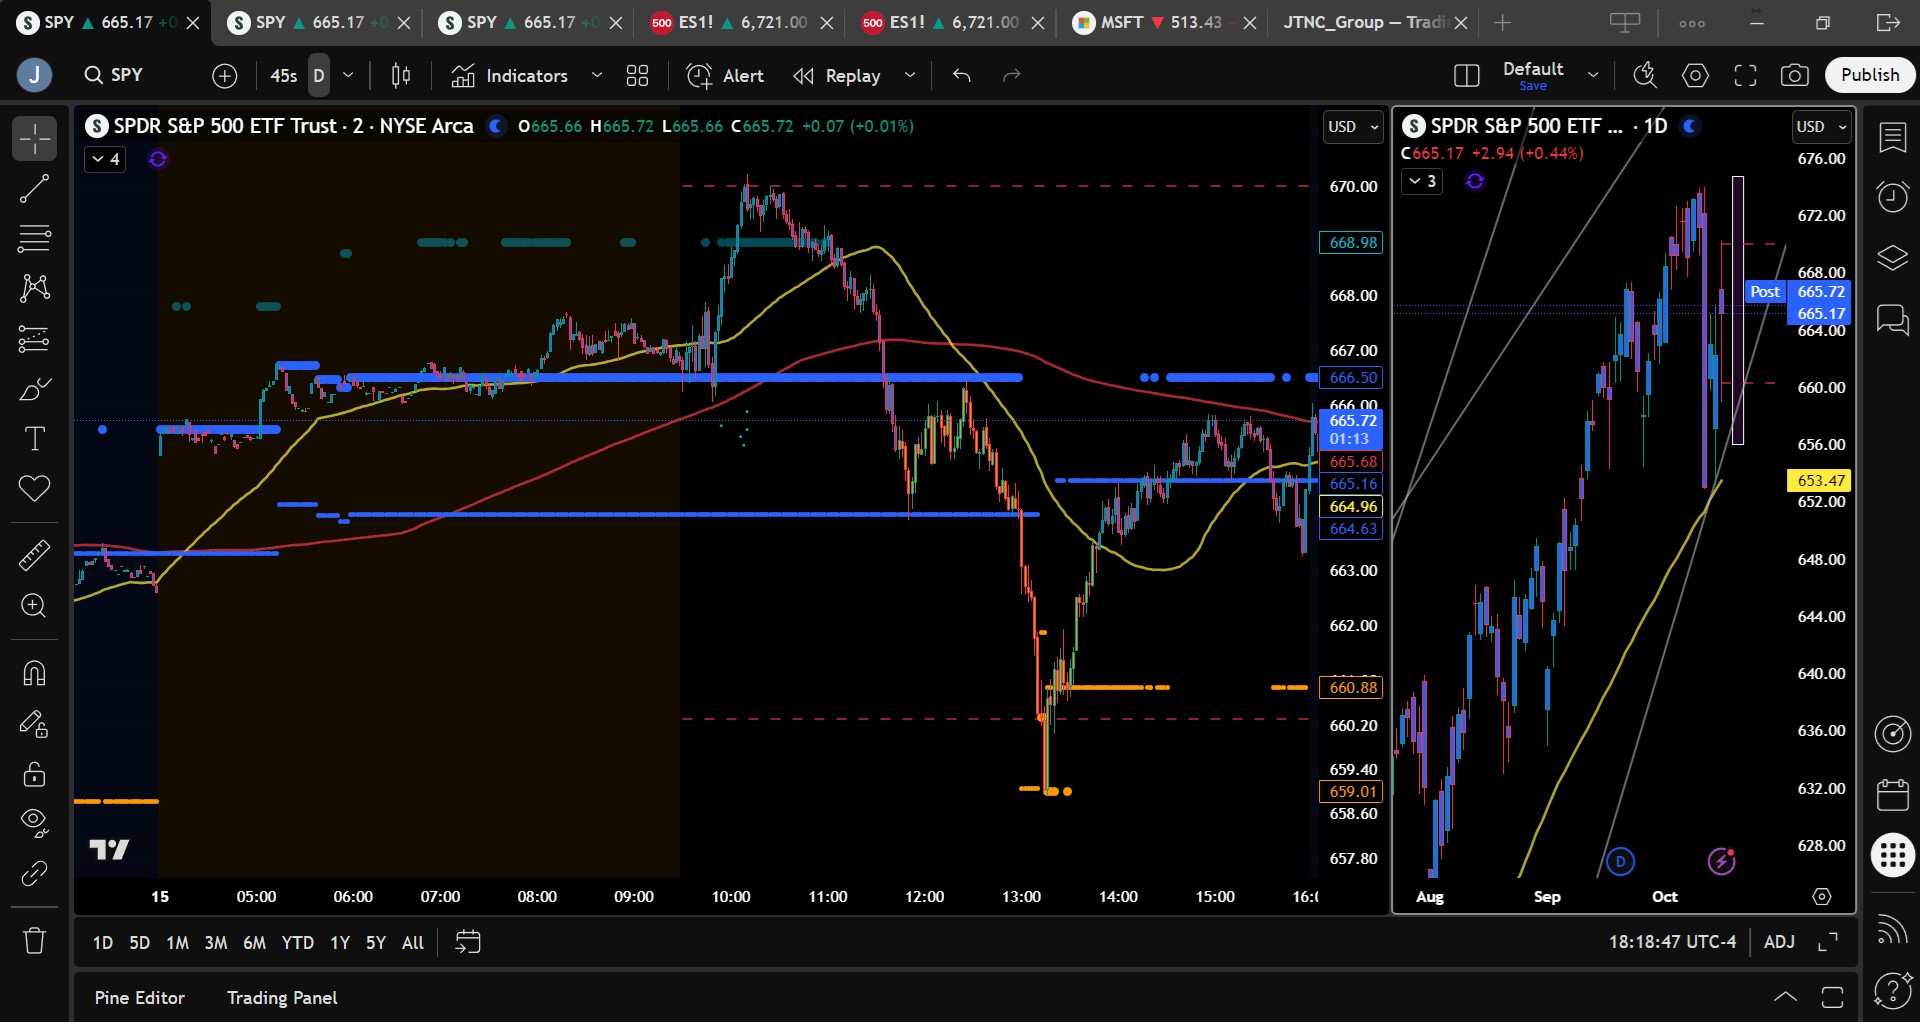Open the Fibonacci retracement tools

click(x=34, y=239)
